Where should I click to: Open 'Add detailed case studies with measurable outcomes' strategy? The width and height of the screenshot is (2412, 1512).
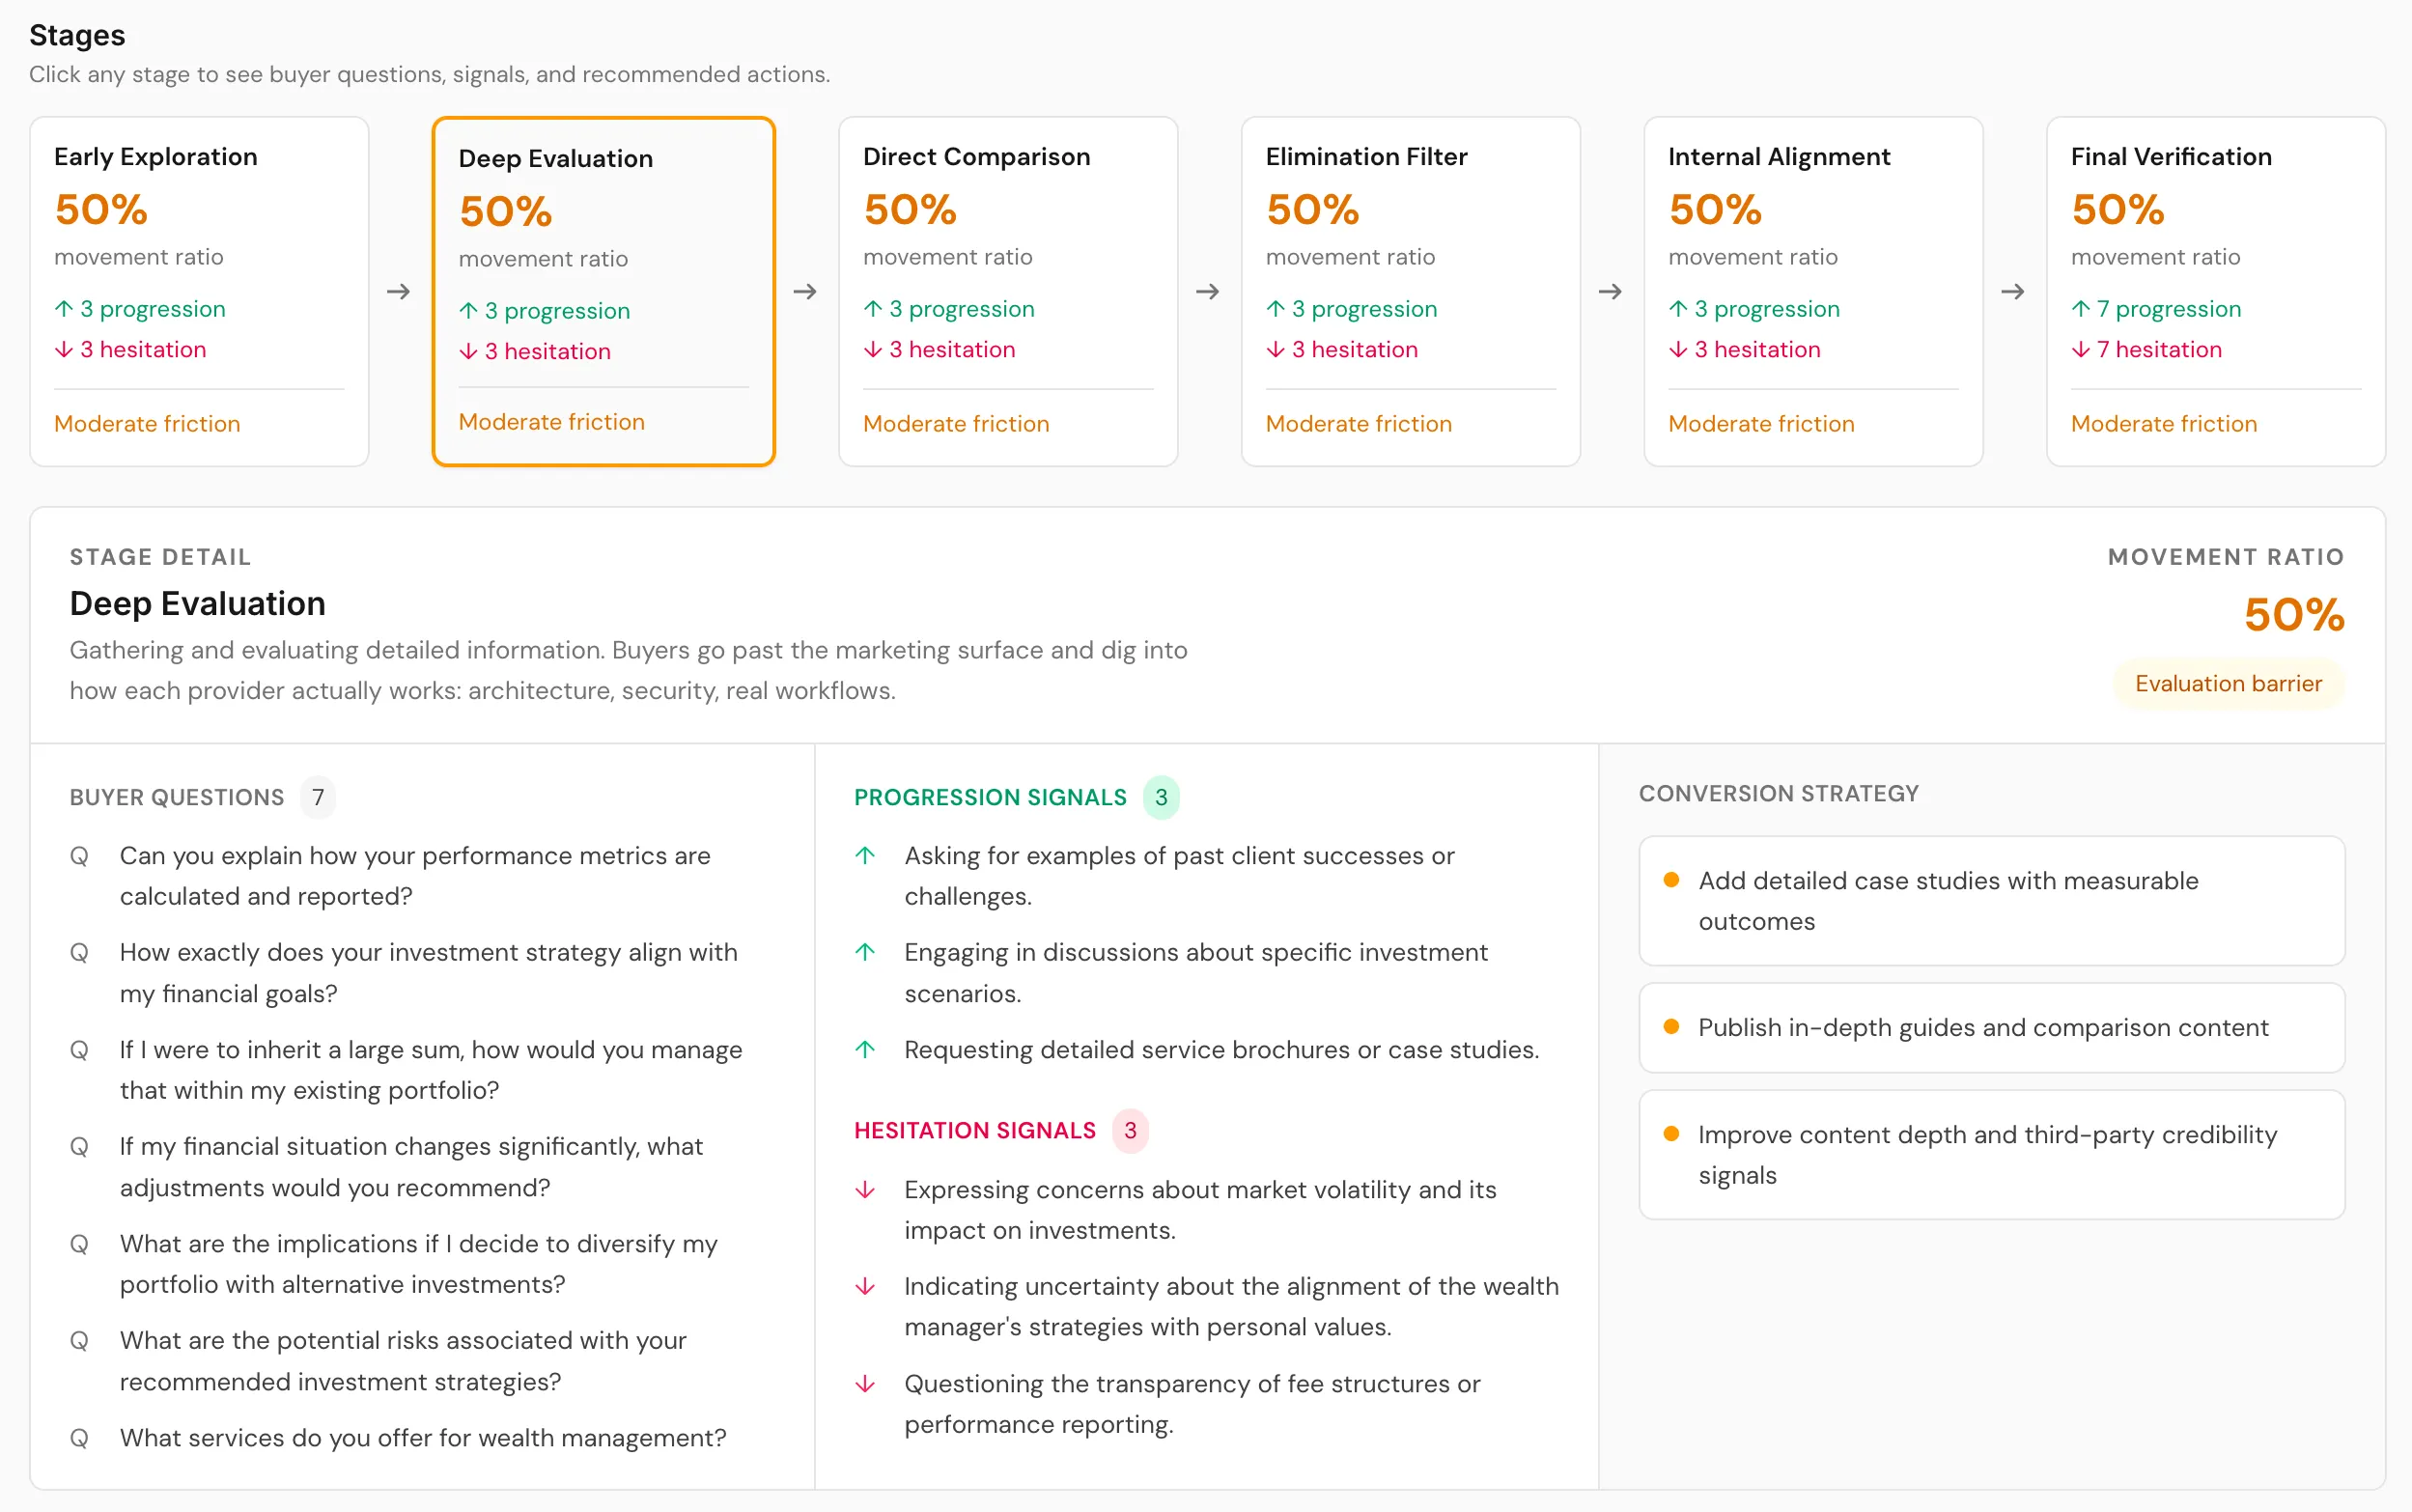coord(1991,900)
